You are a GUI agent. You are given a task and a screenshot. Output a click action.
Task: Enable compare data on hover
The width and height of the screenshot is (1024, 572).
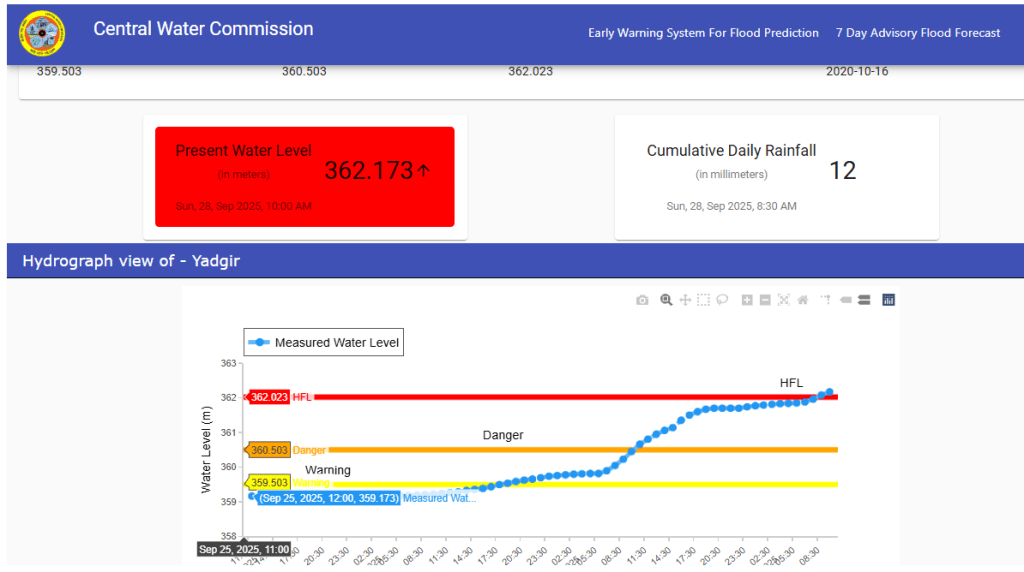(863, 300)
